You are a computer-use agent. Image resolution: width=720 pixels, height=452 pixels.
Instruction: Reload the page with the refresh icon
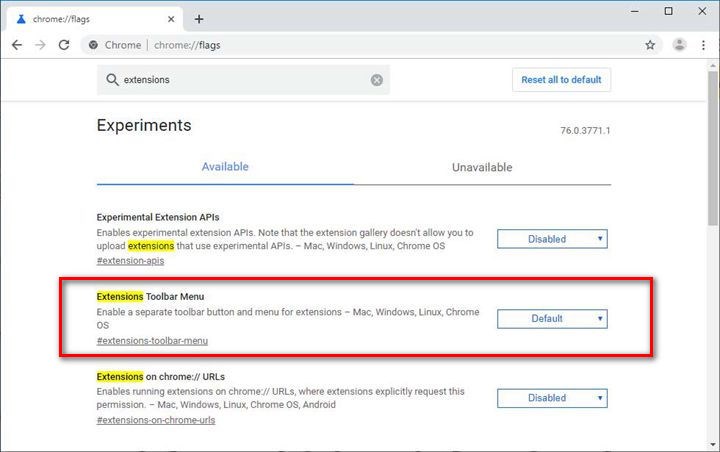pos(64,45)
